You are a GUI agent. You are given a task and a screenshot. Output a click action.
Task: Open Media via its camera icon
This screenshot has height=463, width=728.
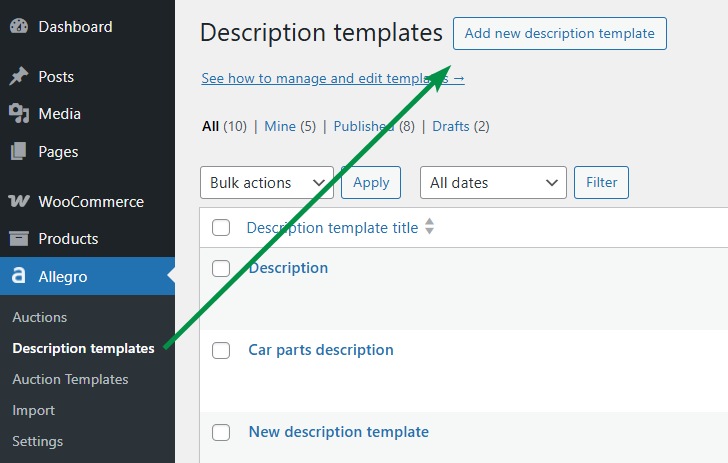tap(19, 113)
